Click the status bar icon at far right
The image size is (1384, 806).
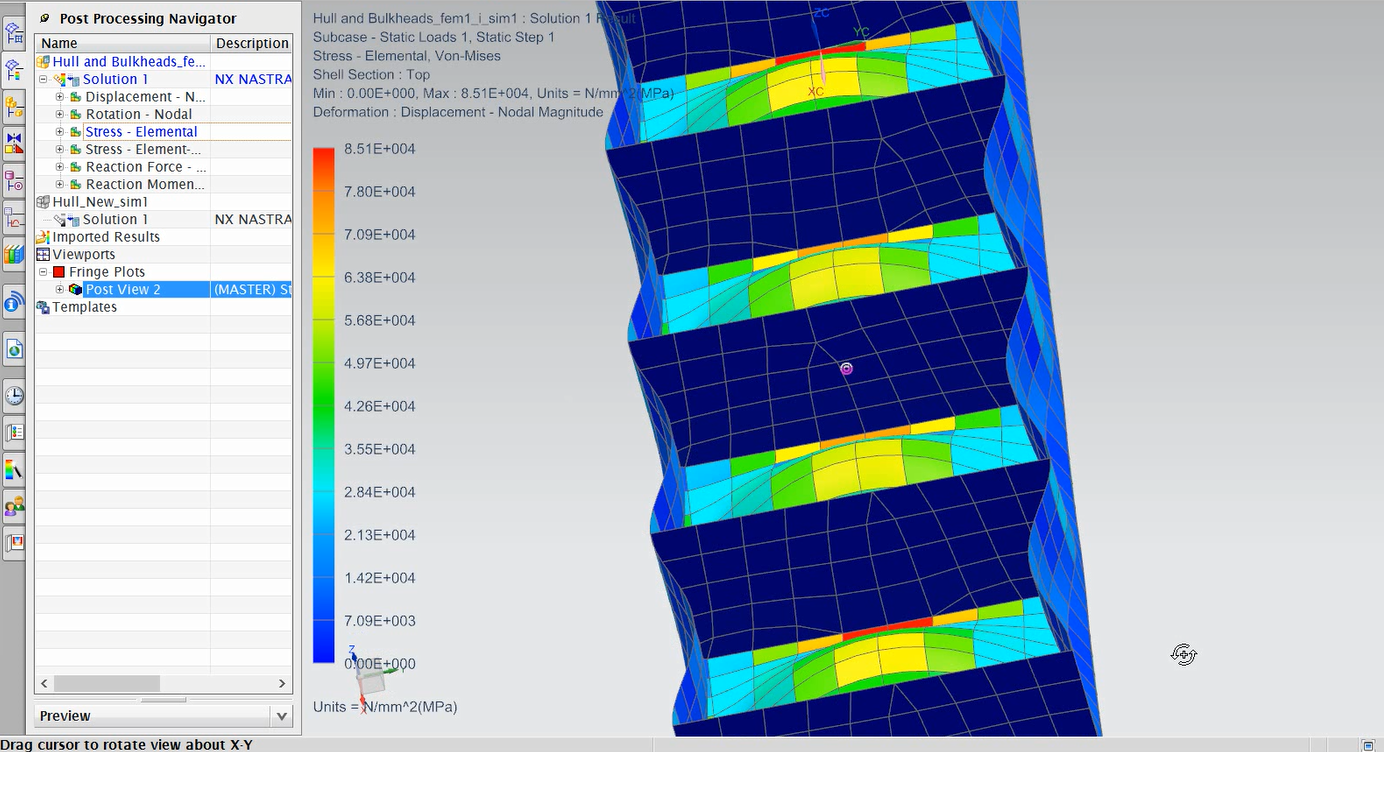click(1368, 745)
